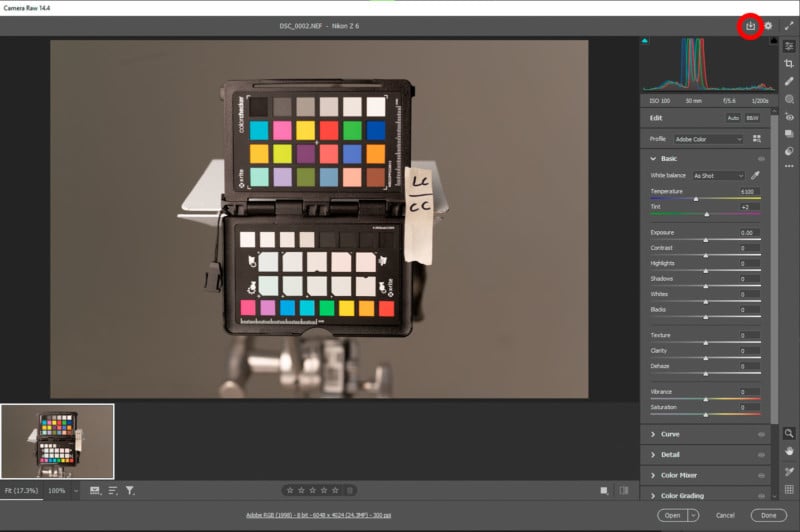Open Camera Raw preferences gear icon
800x532 pixels.
(x=769, y=26)
